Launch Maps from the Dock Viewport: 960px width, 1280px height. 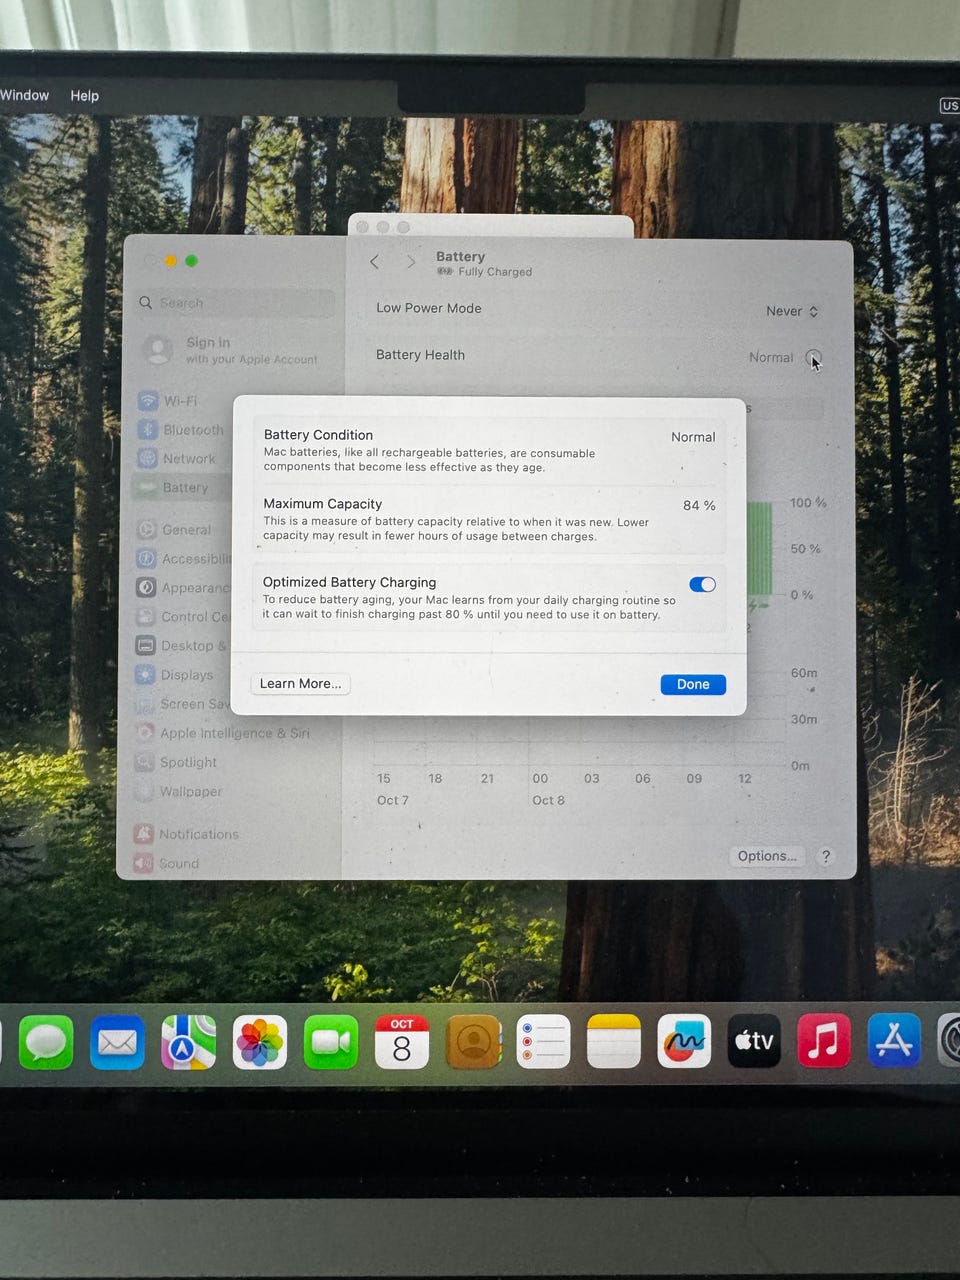[188, 1042]
